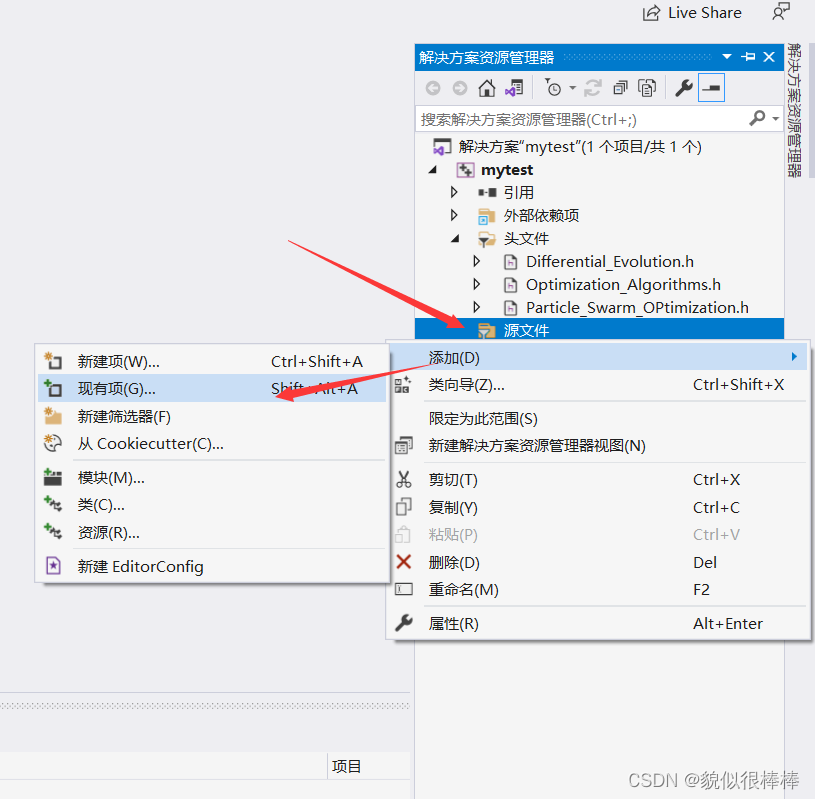The image size is (815, 799).
Task: Choose 新建筛选器(F) in submenu
Action: (x=212, y=416)
